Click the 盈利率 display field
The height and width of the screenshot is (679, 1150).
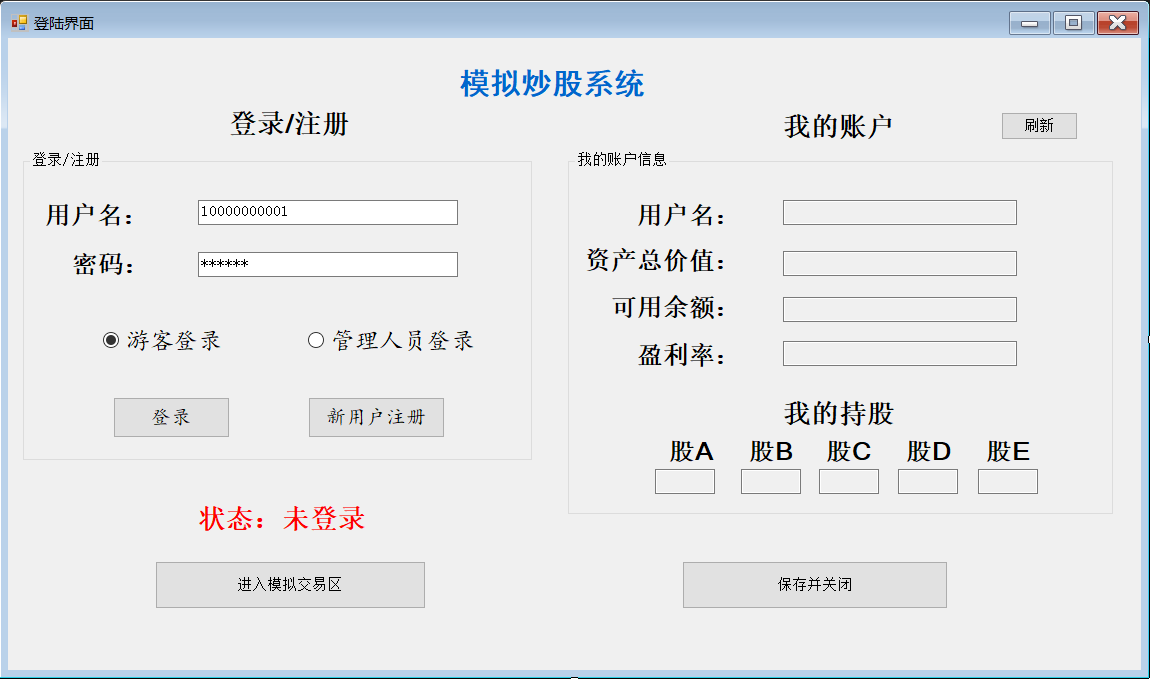point(899,353)
